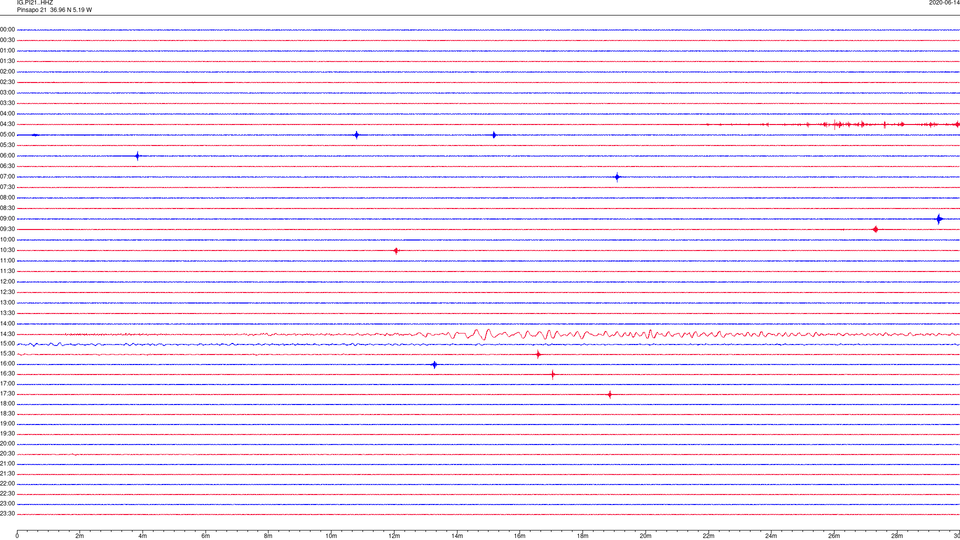Select the red spike on the 10:30 trace
The image size is (960, 540).
(396, 250)
